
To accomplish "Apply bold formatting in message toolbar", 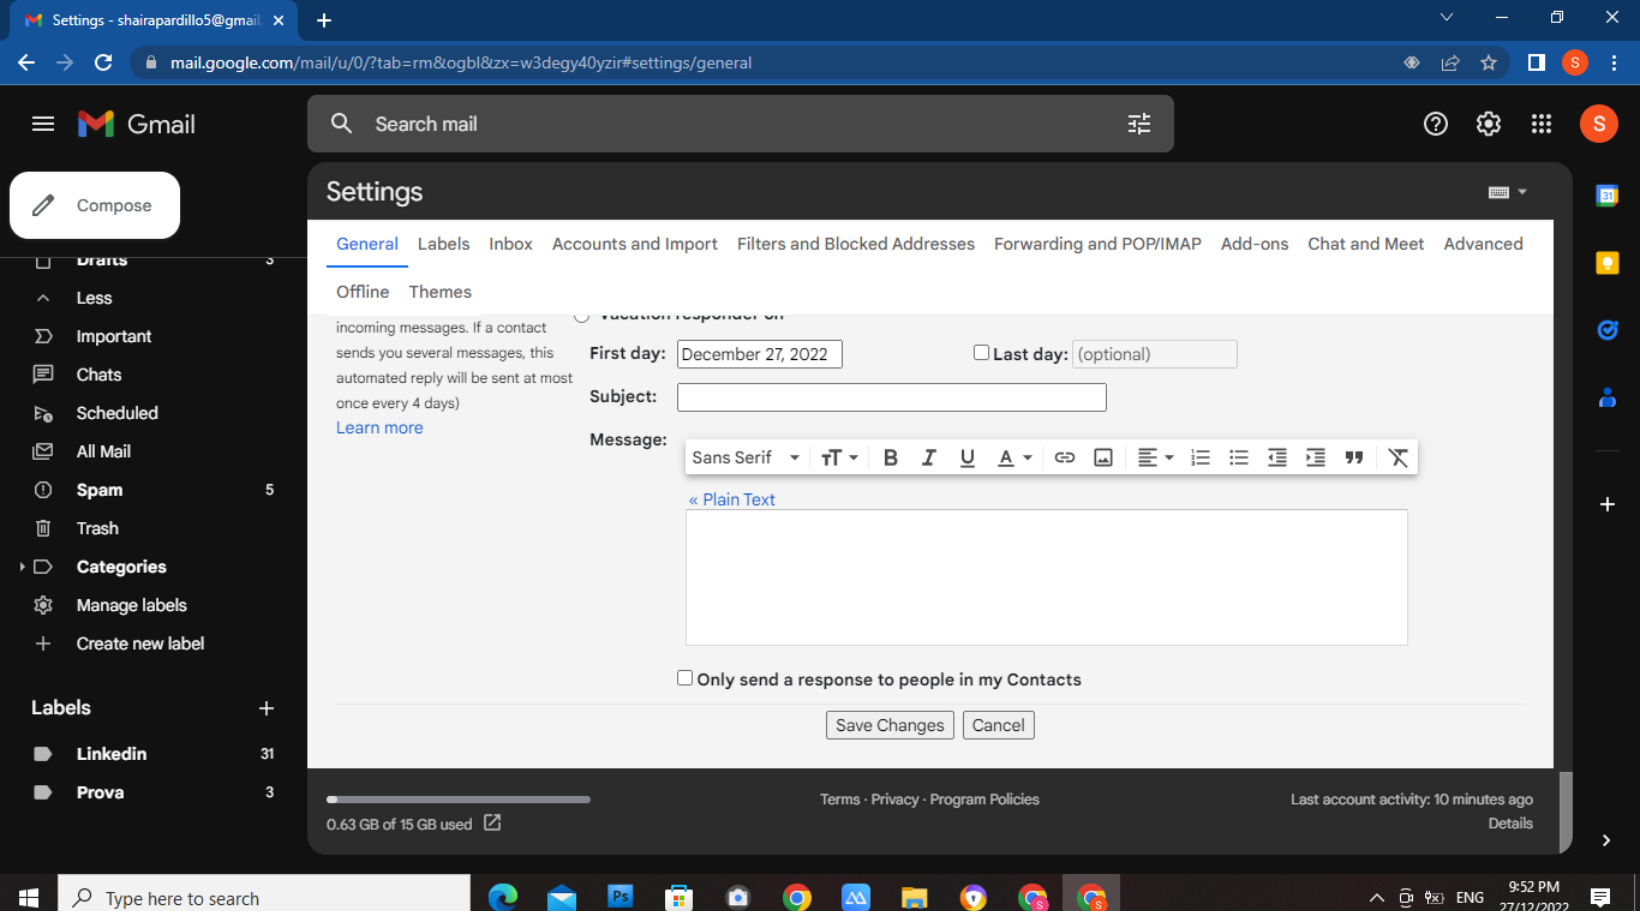I will pyautogui.click(x=890, y=458).
